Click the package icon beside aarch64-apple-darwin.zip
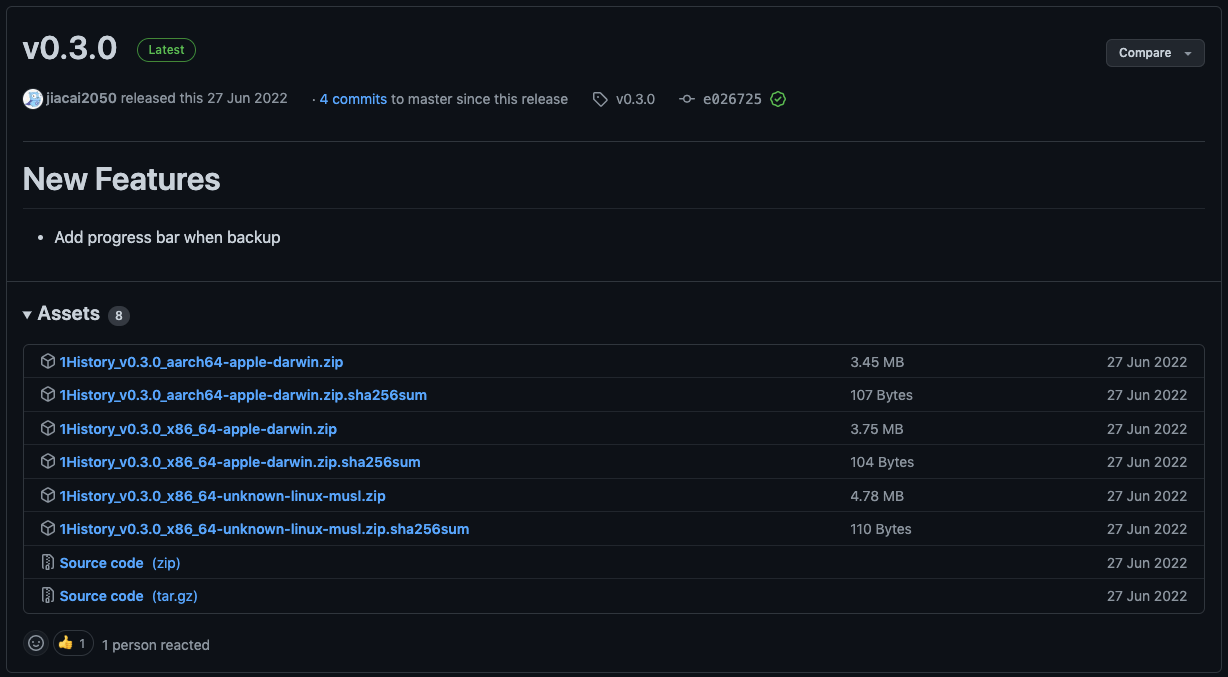The width and height of the screenshot is (1228, 677). tap(47, 361)
